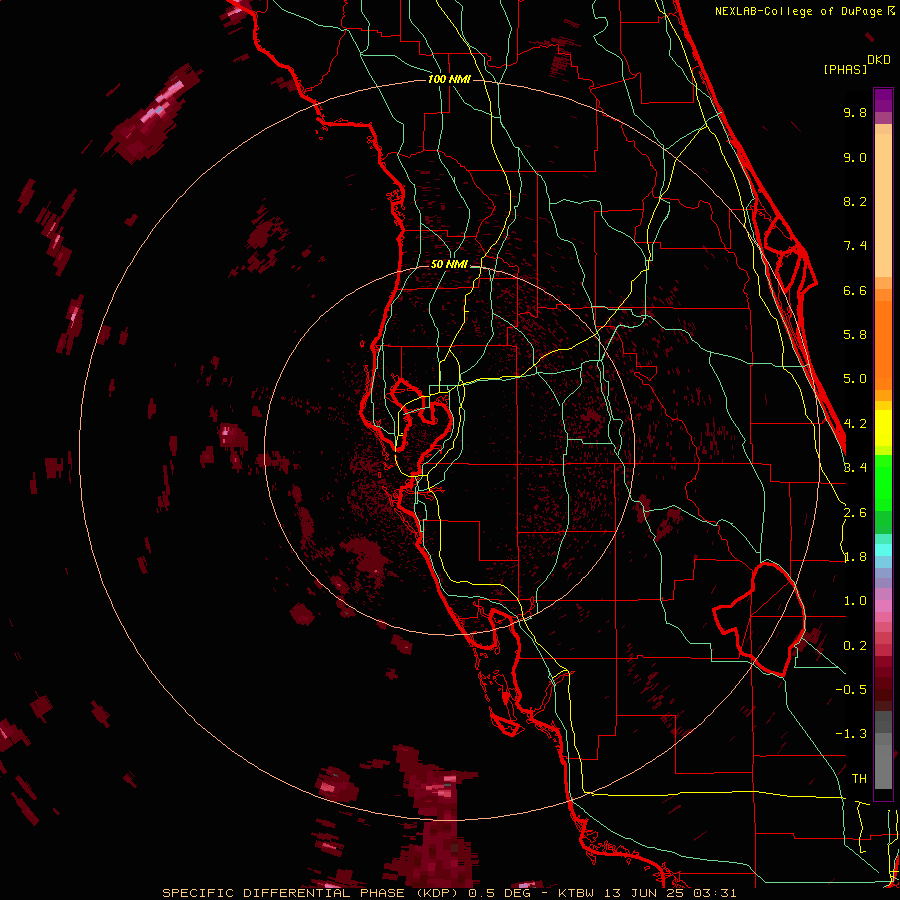The height and width of the screenshot is (900, 900).
Task: Select the -1.3 scale value
Action: click(851, 734)
